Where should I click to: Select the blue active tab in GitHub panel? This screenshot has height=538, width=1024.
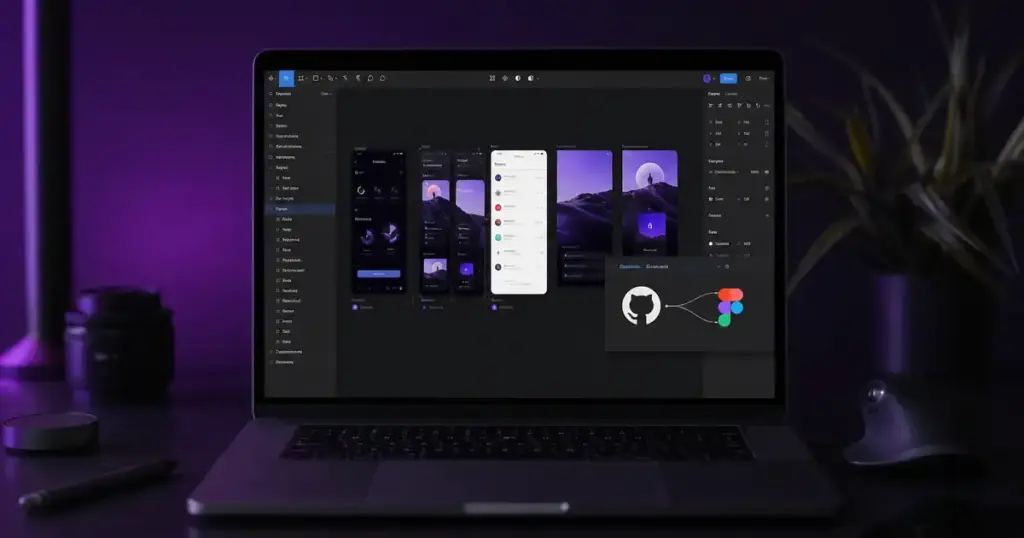pyautogui.click(x=630, y=266)
